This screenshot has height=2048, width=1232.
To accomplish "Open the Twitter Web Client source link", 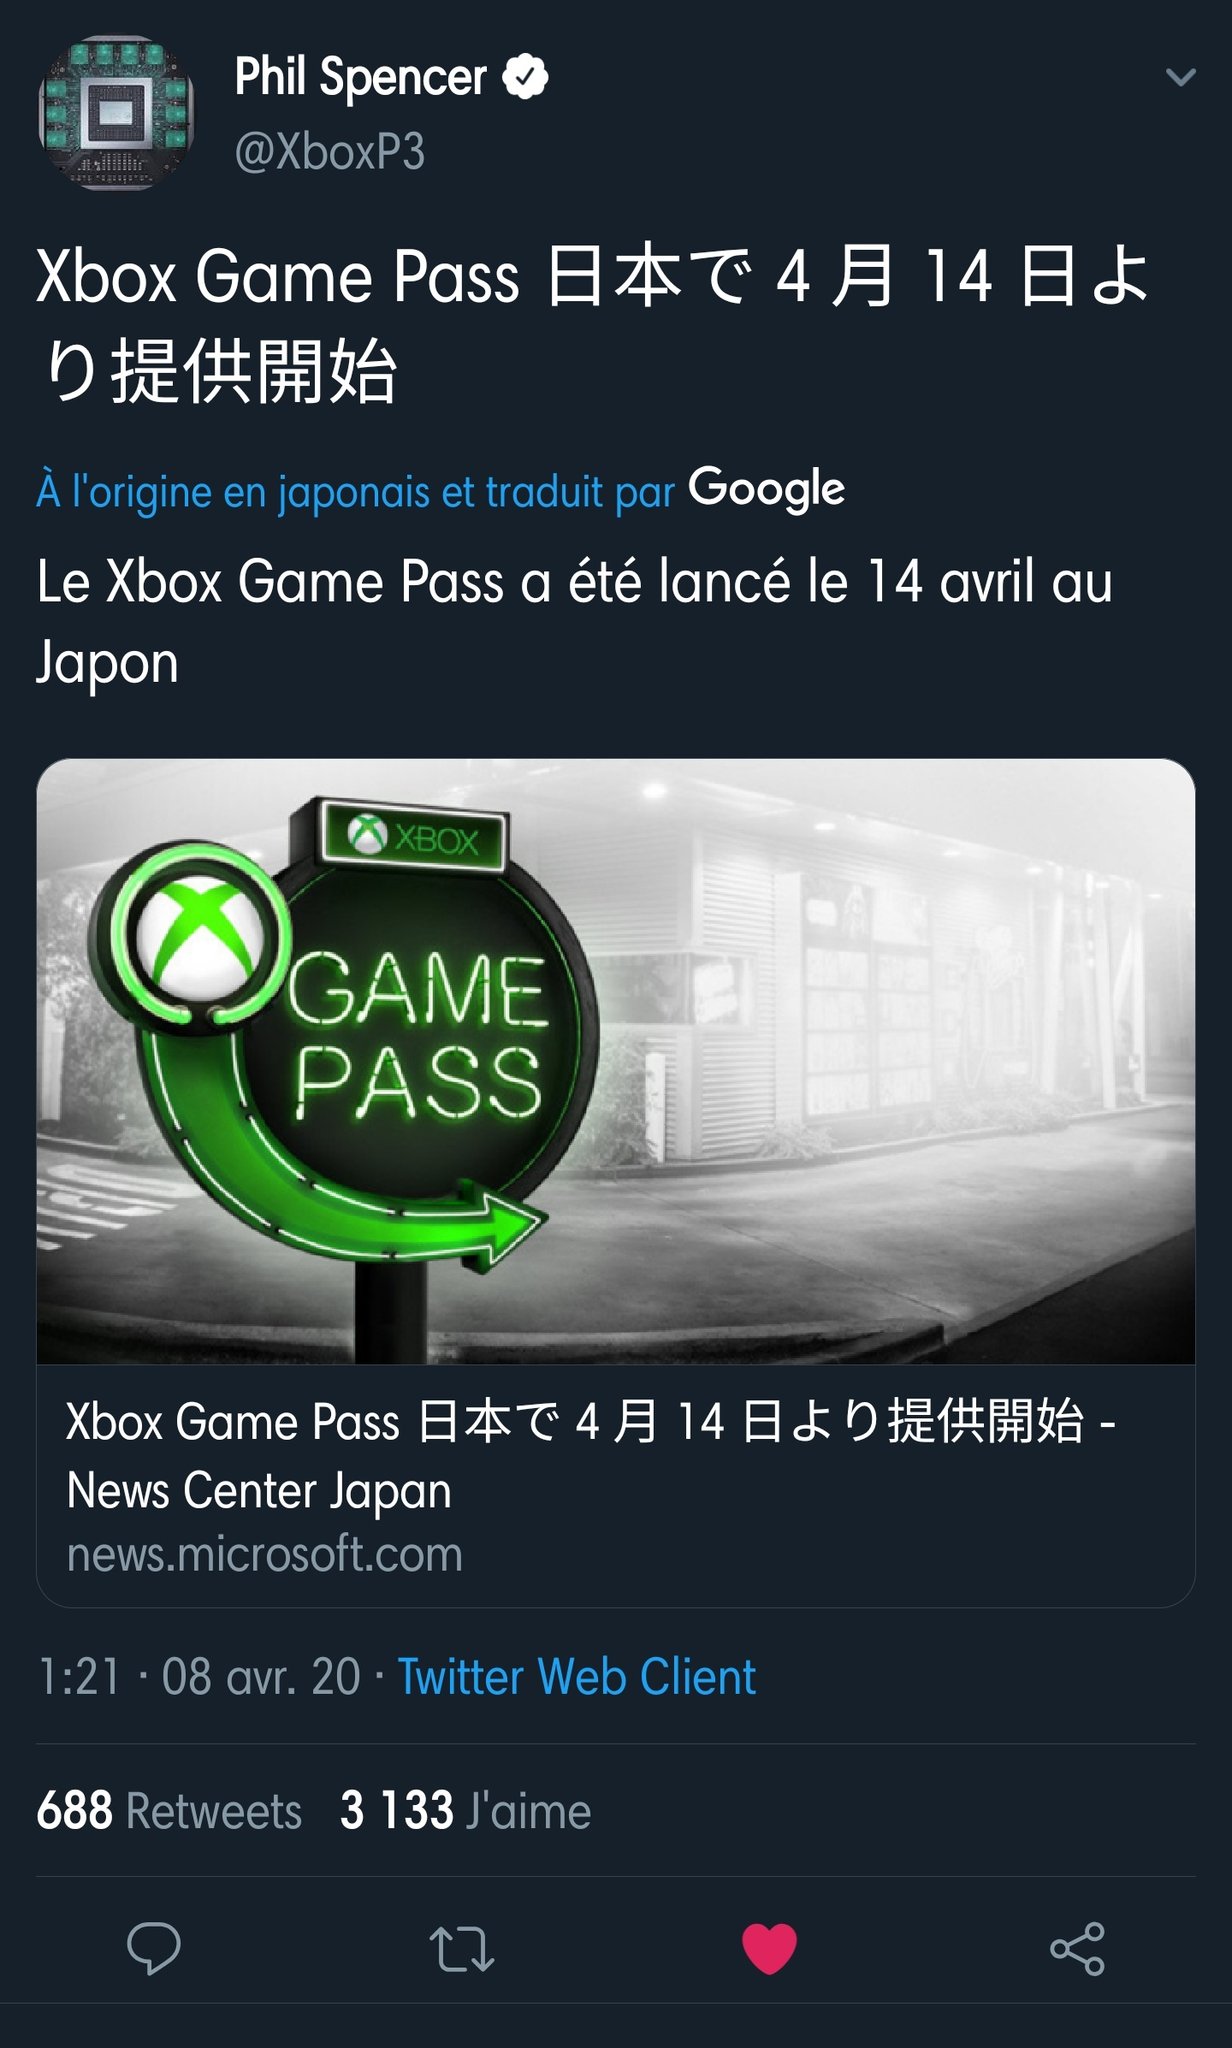I will click(x=577, y=1677).
